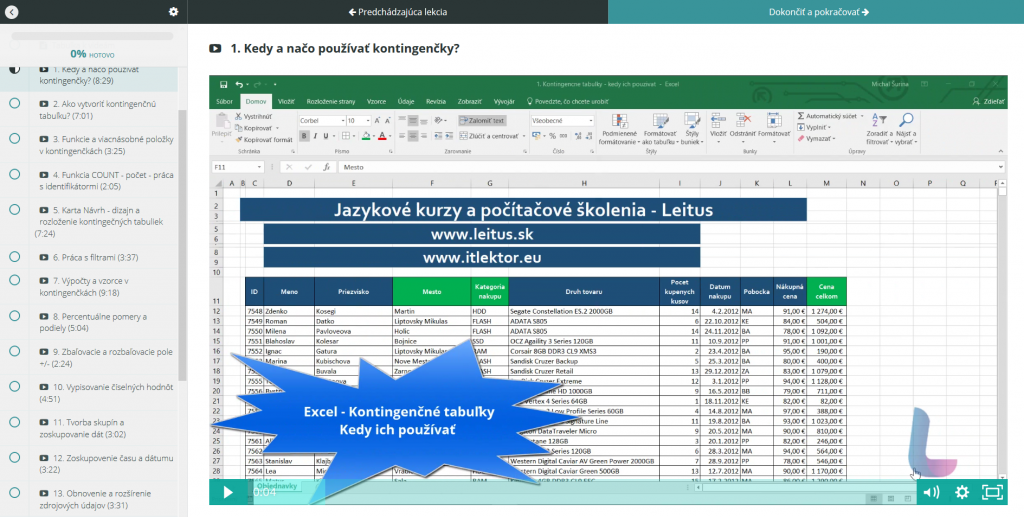This screenshot has height=517, width=1024.
Task: Click the left arrow before Predchádzajúca lekcia
Action: 352,12
